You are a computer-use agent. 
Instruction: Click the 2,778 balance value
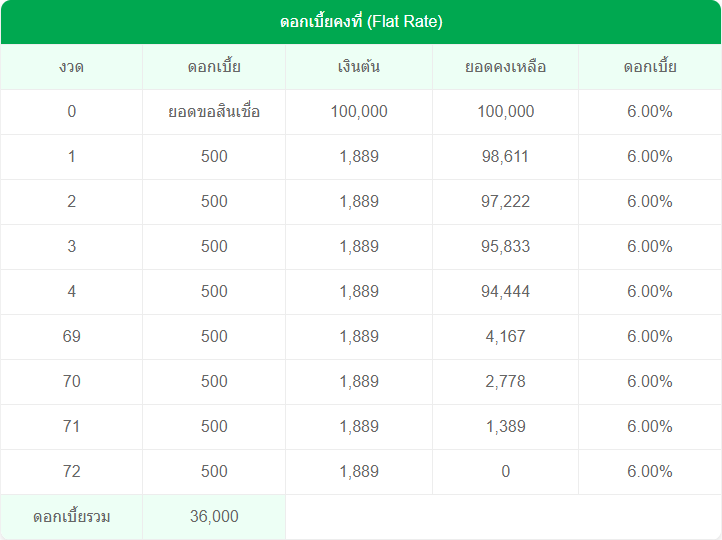pyautogui.click(x=505, y=382)
